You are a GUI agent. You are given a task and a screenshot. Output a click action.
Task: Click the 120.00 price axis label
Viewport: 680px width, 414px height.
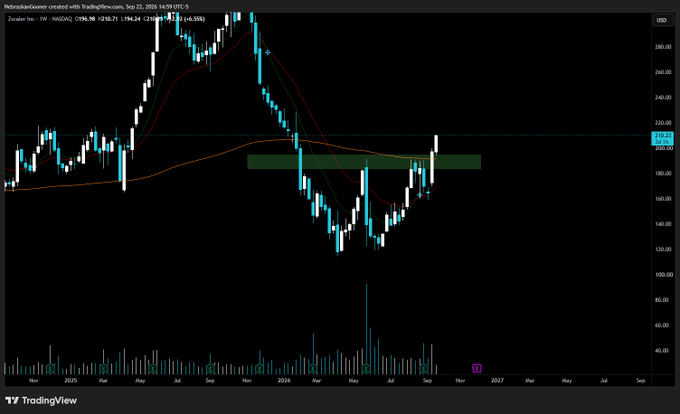[664, 250]
